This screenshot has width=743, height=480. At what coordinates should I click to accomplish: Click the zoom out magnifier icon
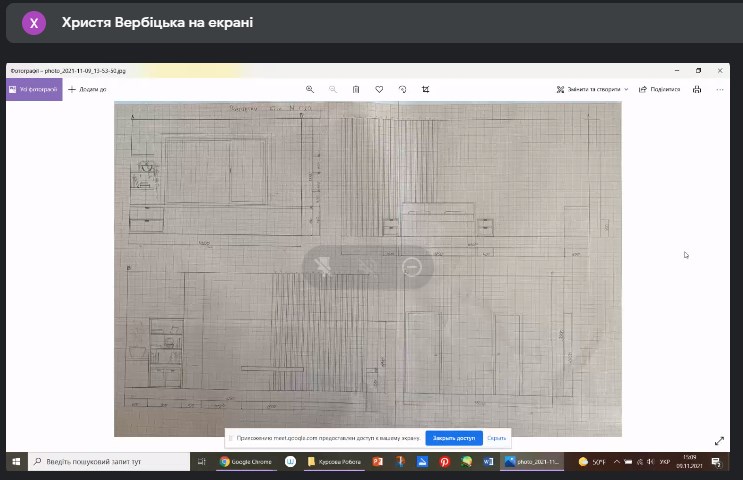(x=333, y=89)
